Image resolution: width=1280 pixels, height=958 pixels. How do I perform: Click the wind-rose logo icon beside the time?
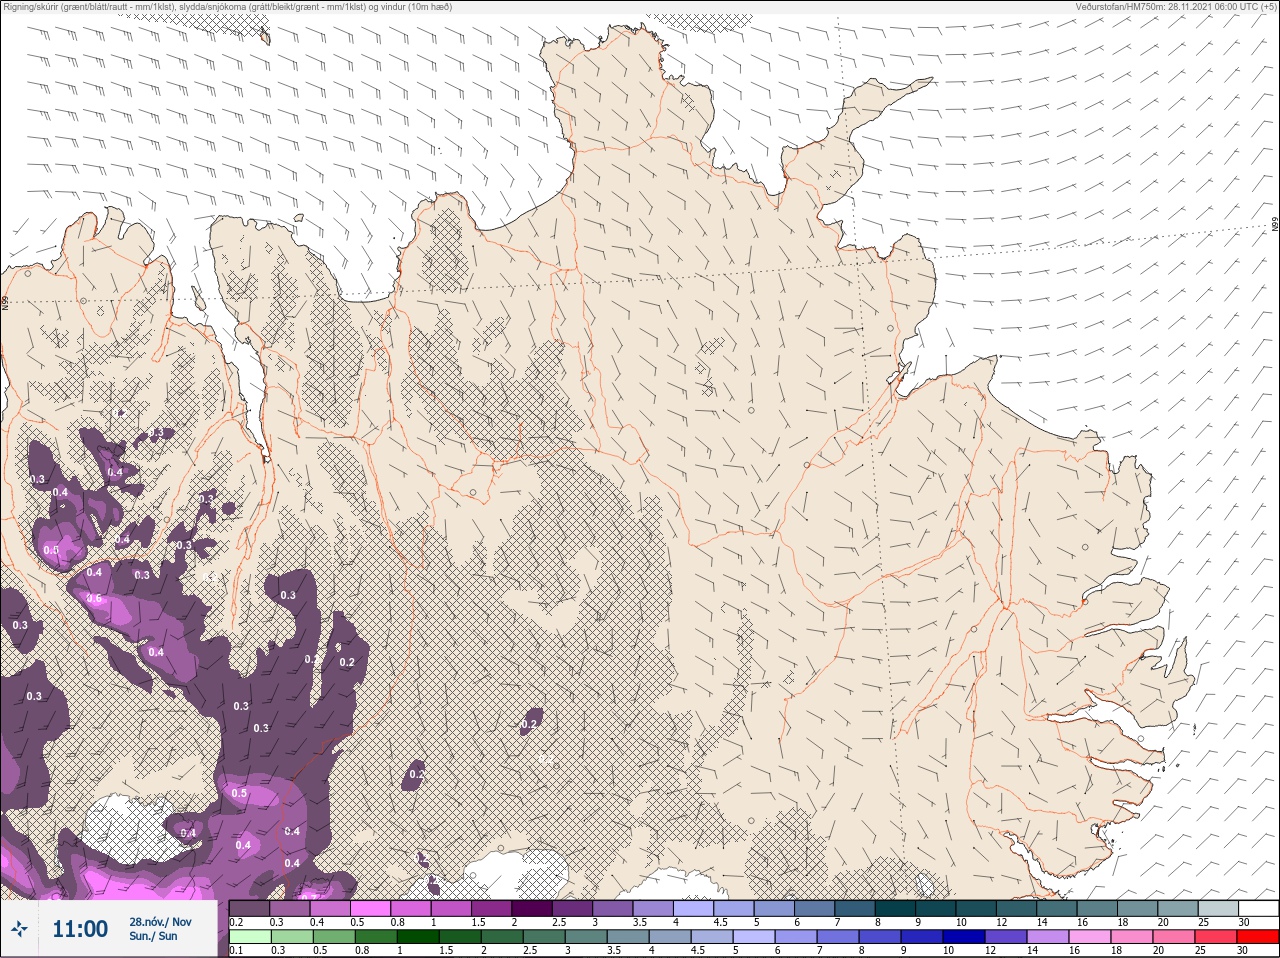pyautogui.click(x=18, y=929)
